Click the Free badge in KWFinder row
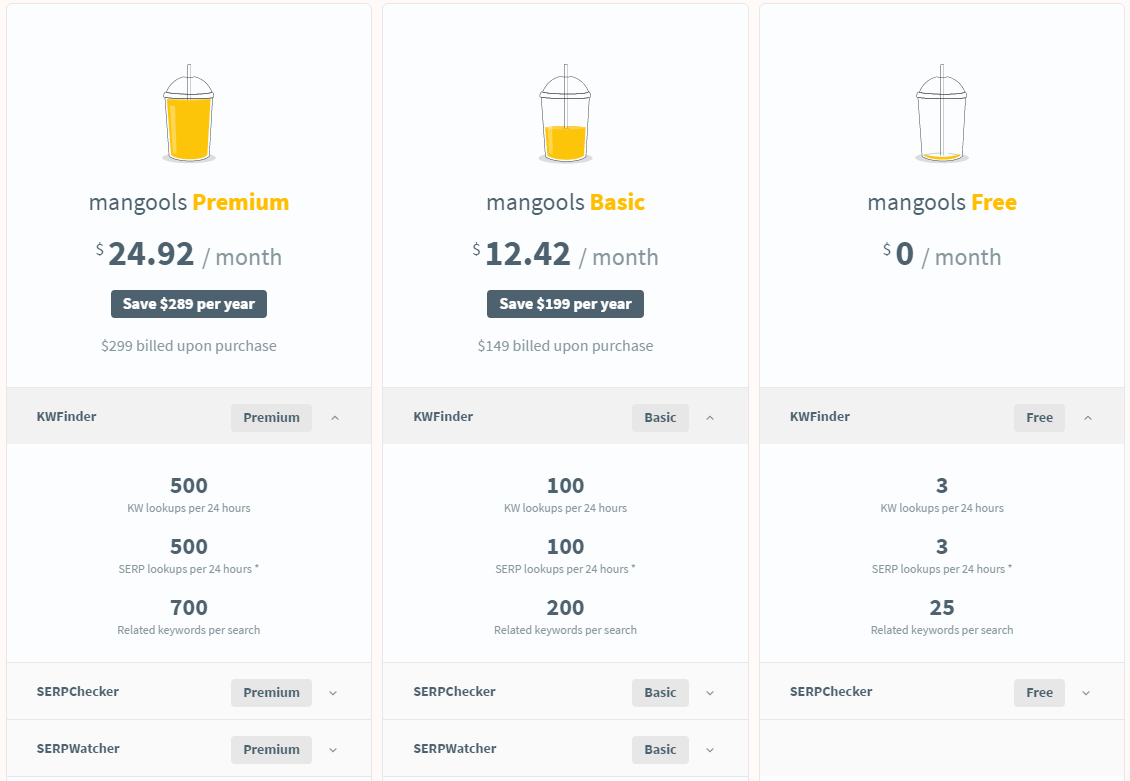The width and height of the screenshot is (1130, 781). tap(1039, 418)
